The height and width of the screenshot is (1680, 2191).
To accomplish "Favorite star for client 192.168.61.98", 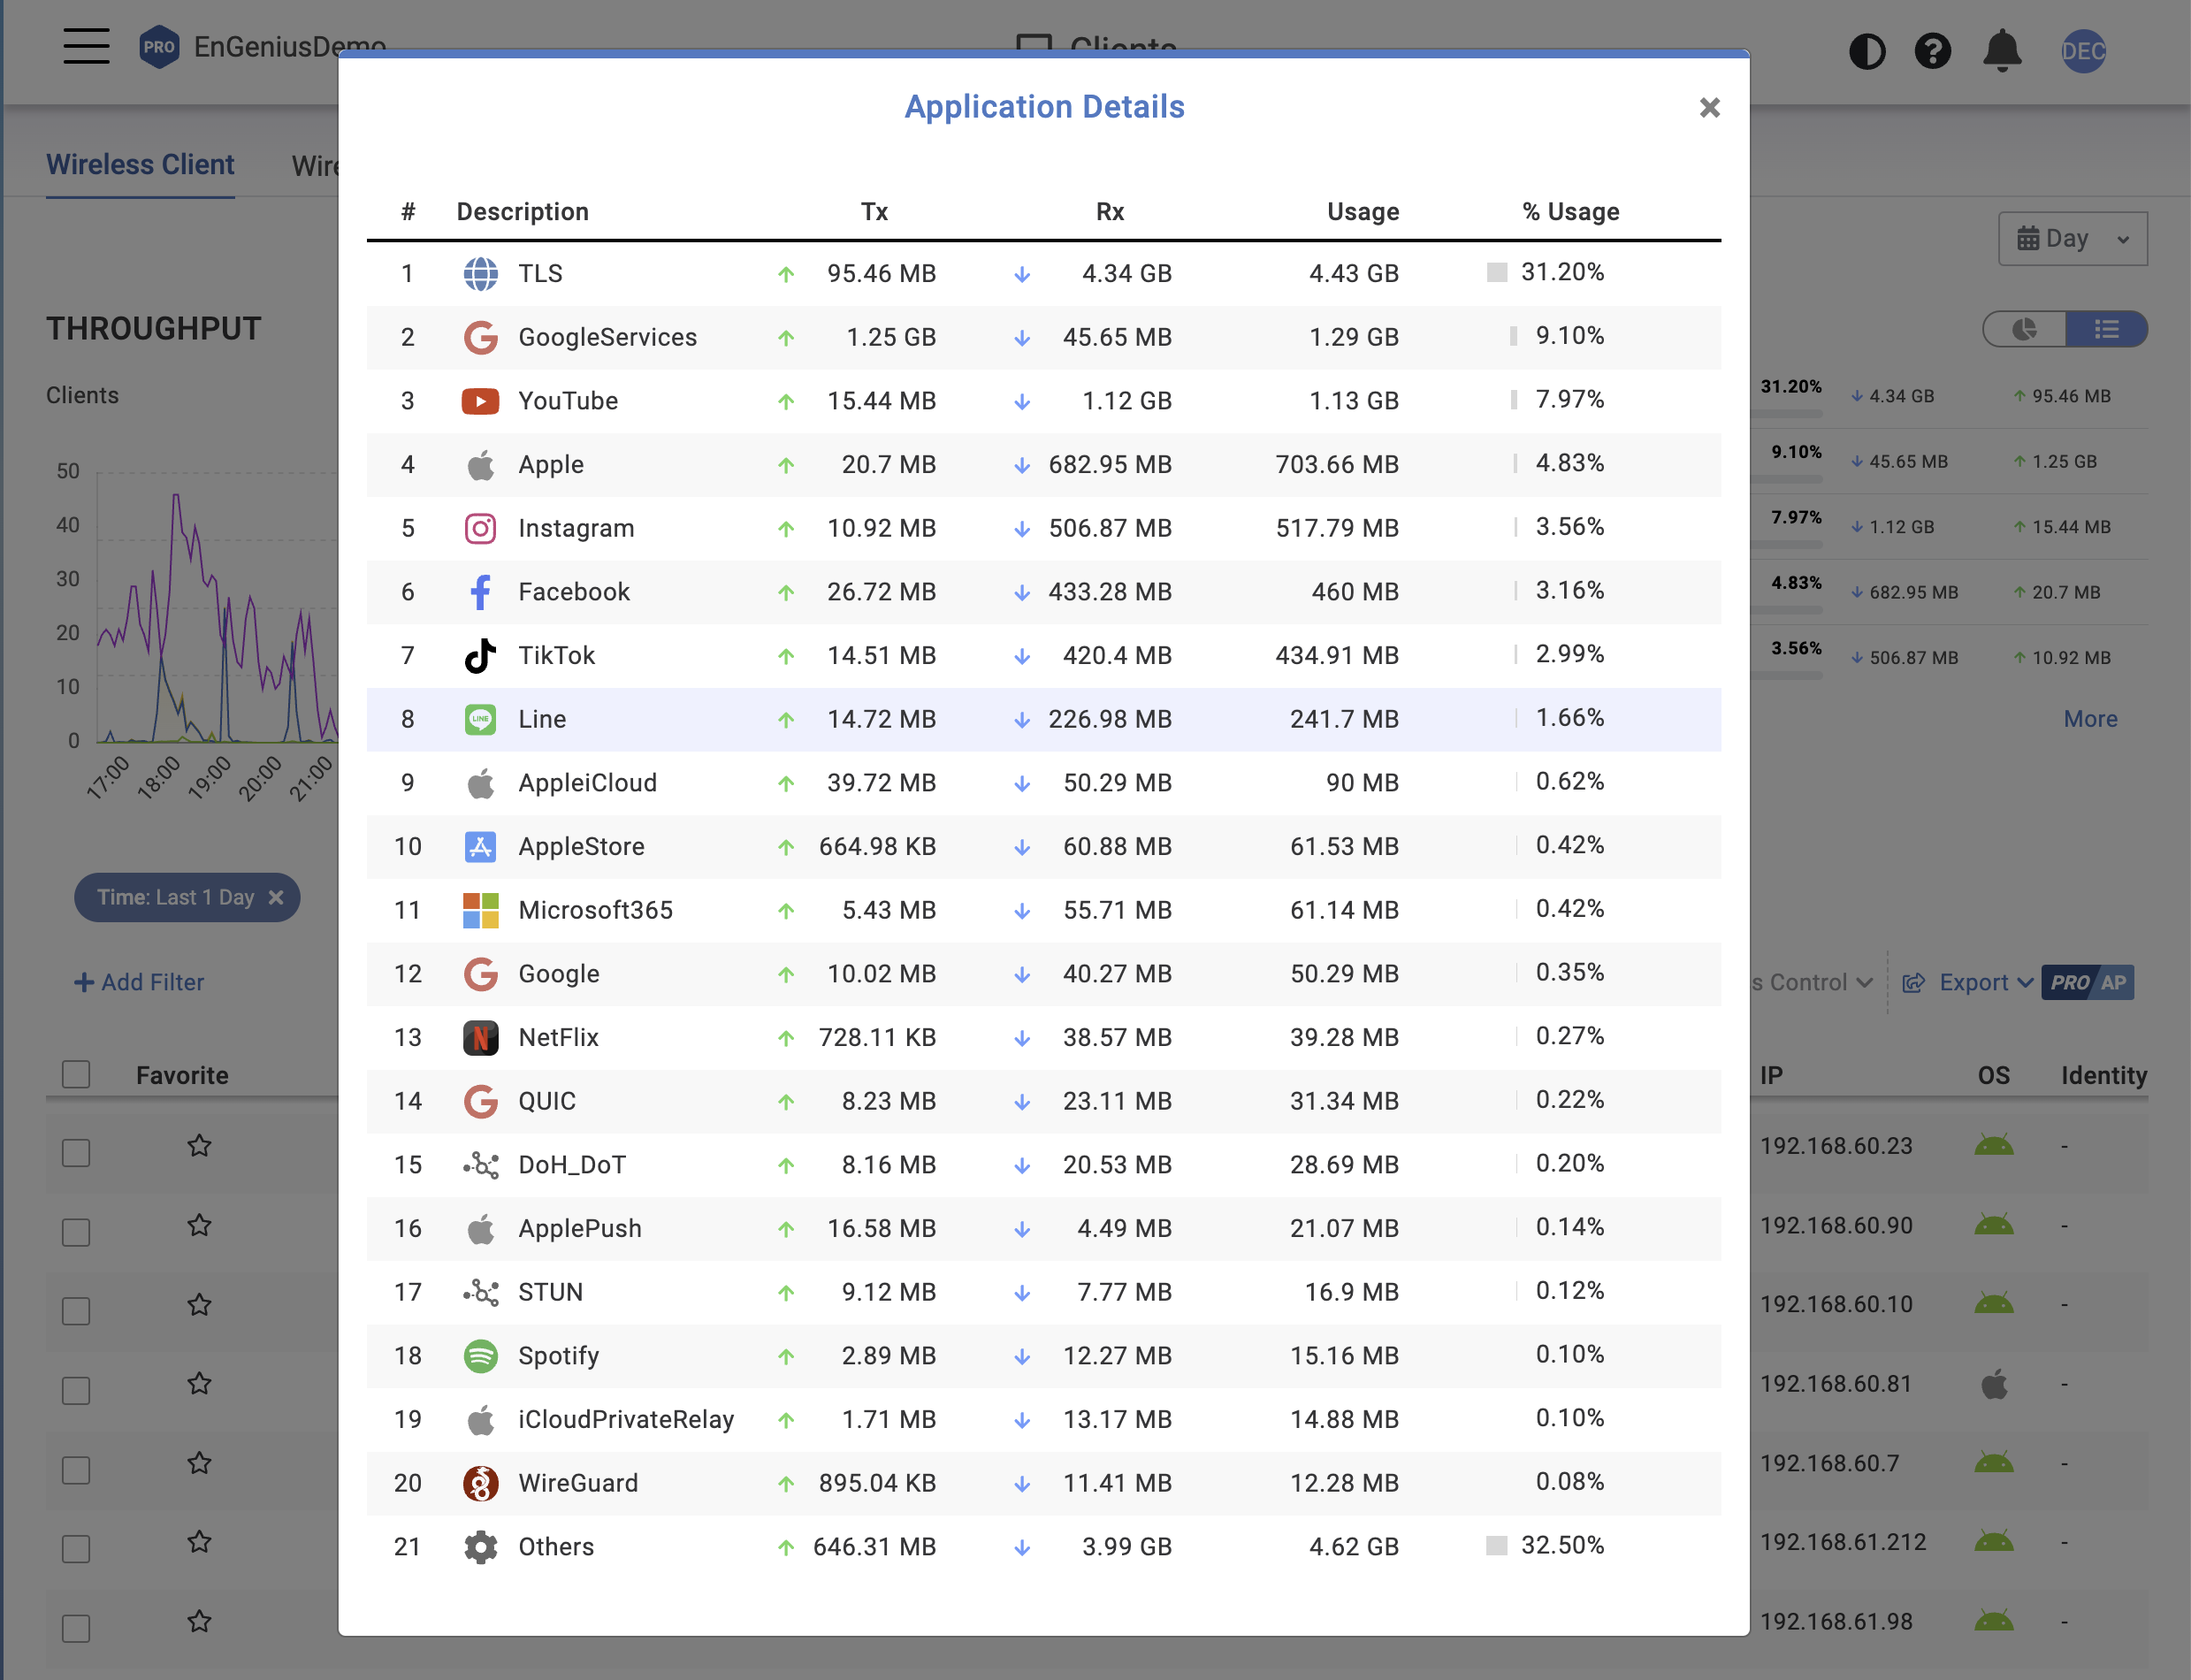I will (x=200, y=1620).
